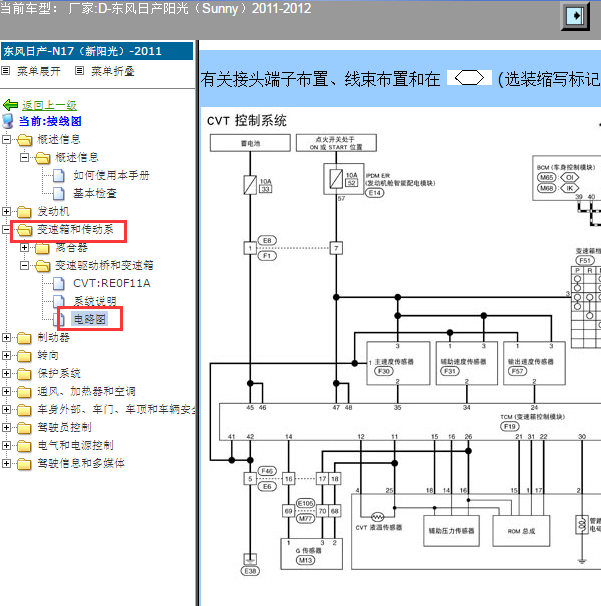Click the 菜单折叠 list icon
Screen dimensions: 601x606
click(79, 71)
